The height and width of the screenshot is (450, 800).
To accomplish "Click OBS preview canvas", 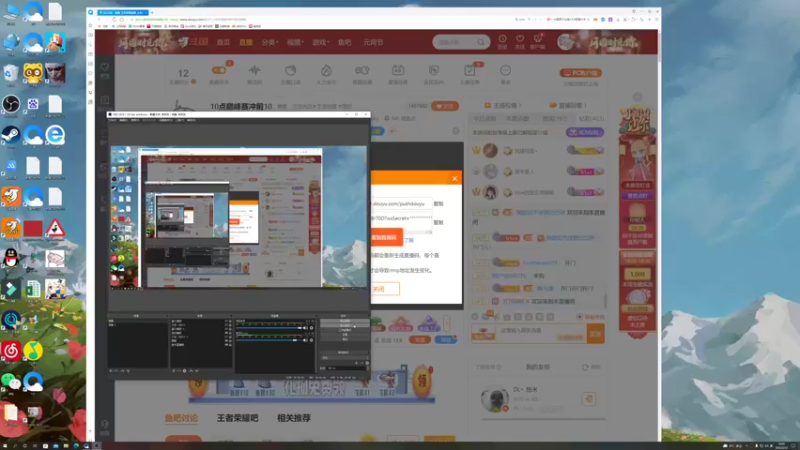I will click(239, 217).
